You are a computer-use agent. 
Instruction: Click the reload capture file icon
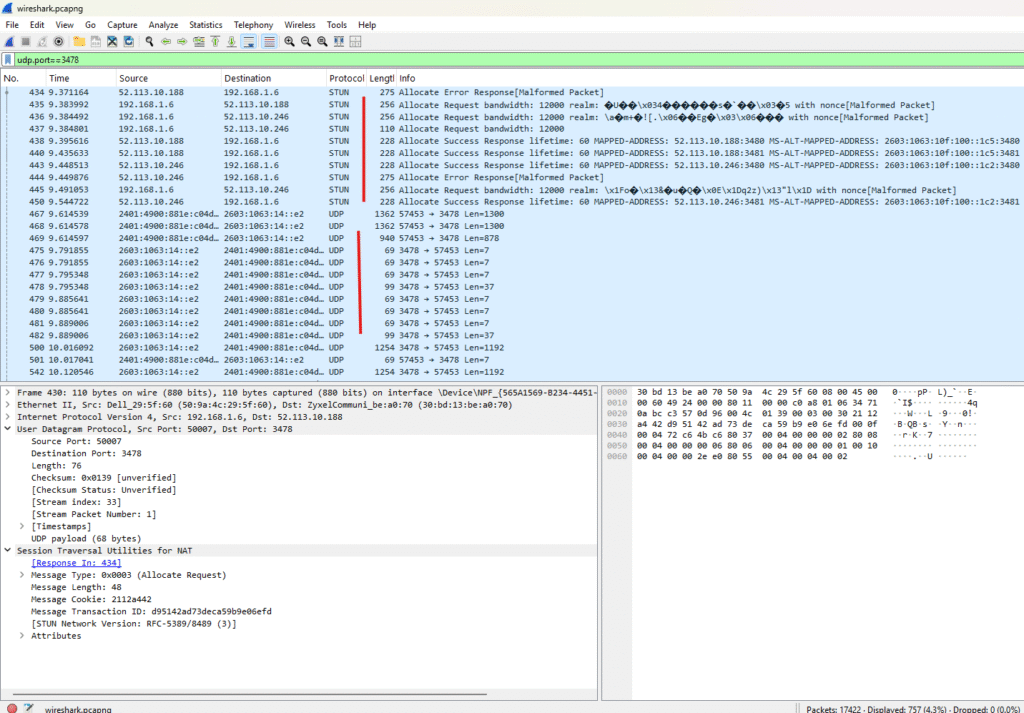coord(129,42)
